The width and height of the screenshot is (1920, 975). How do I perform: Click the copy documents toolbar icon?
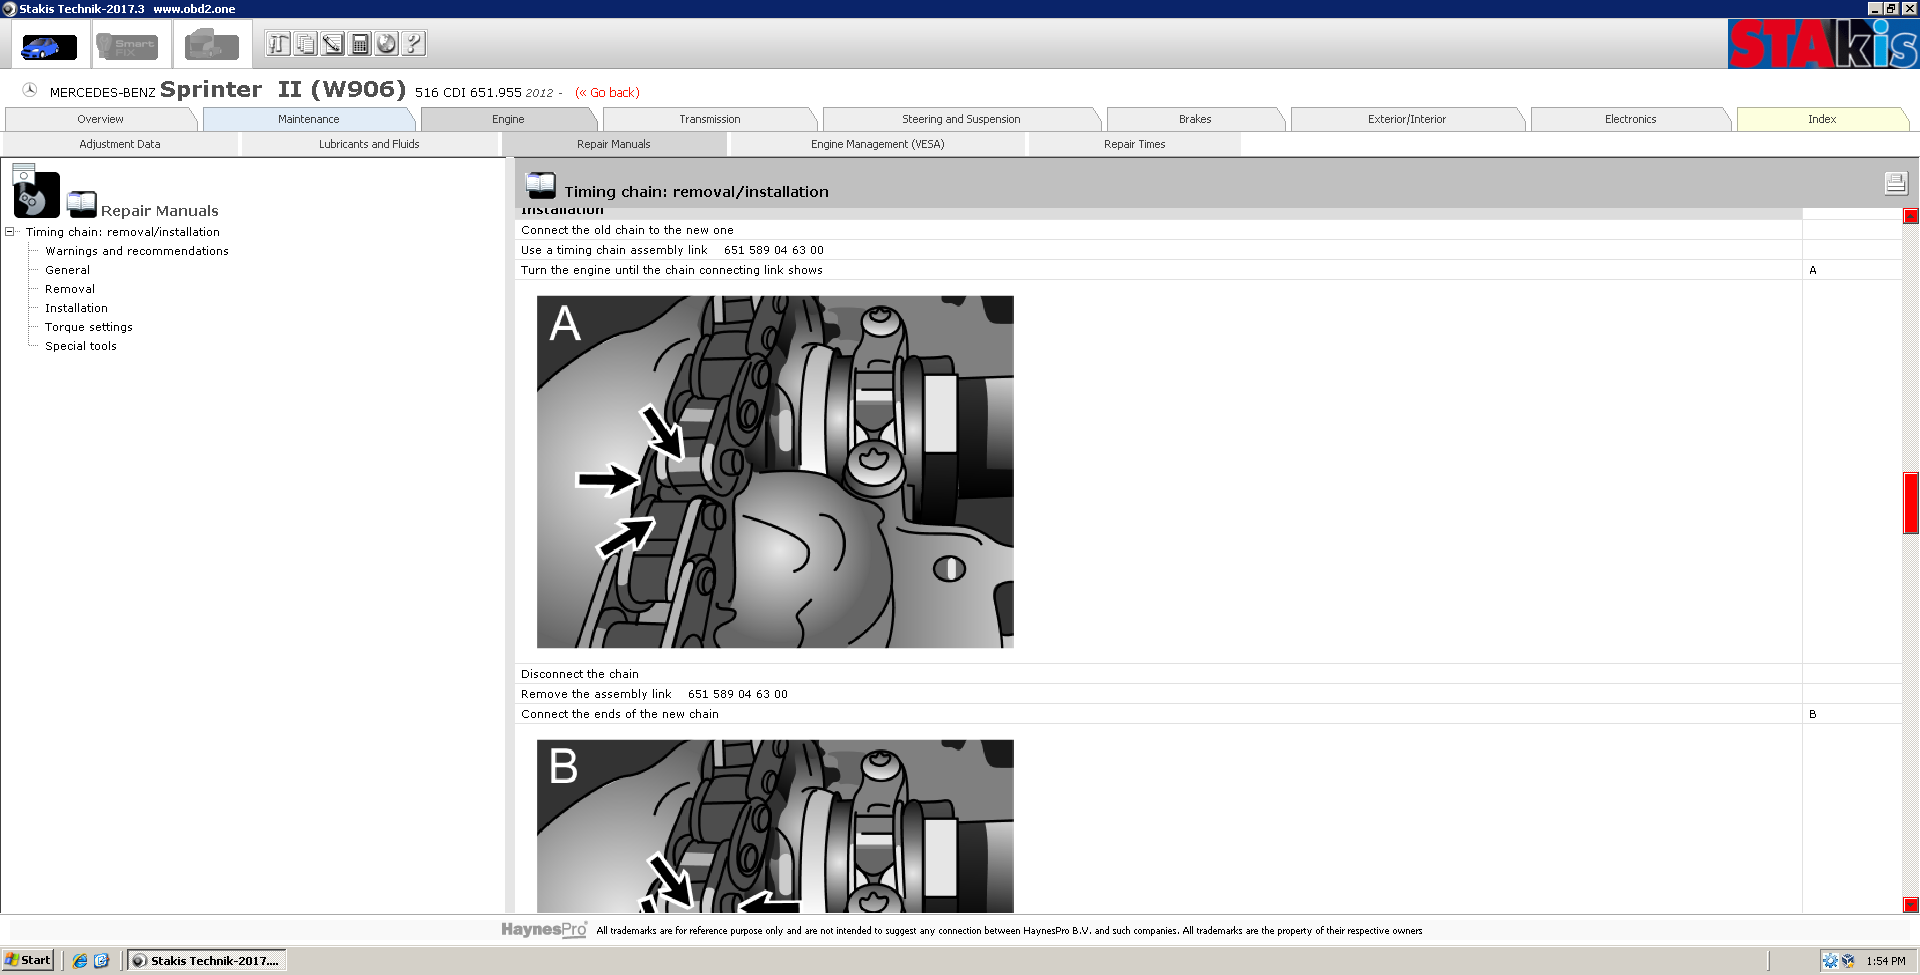click(306, 44)
